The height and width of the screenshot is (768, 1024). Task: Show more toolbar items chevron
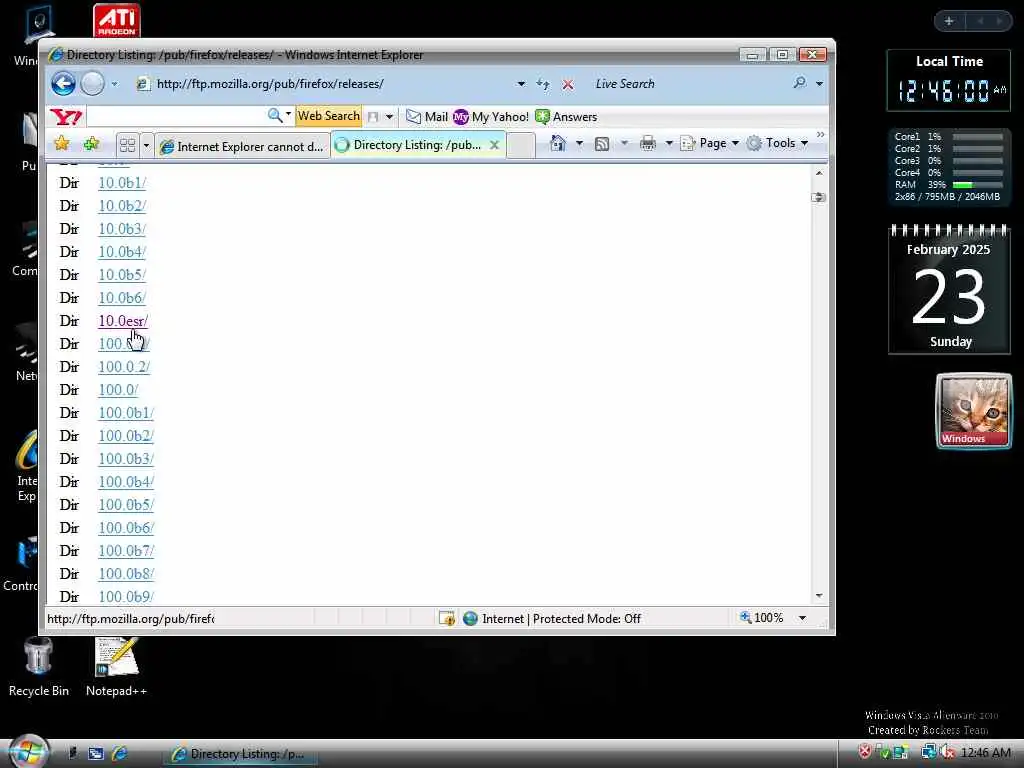pos(820,135)
